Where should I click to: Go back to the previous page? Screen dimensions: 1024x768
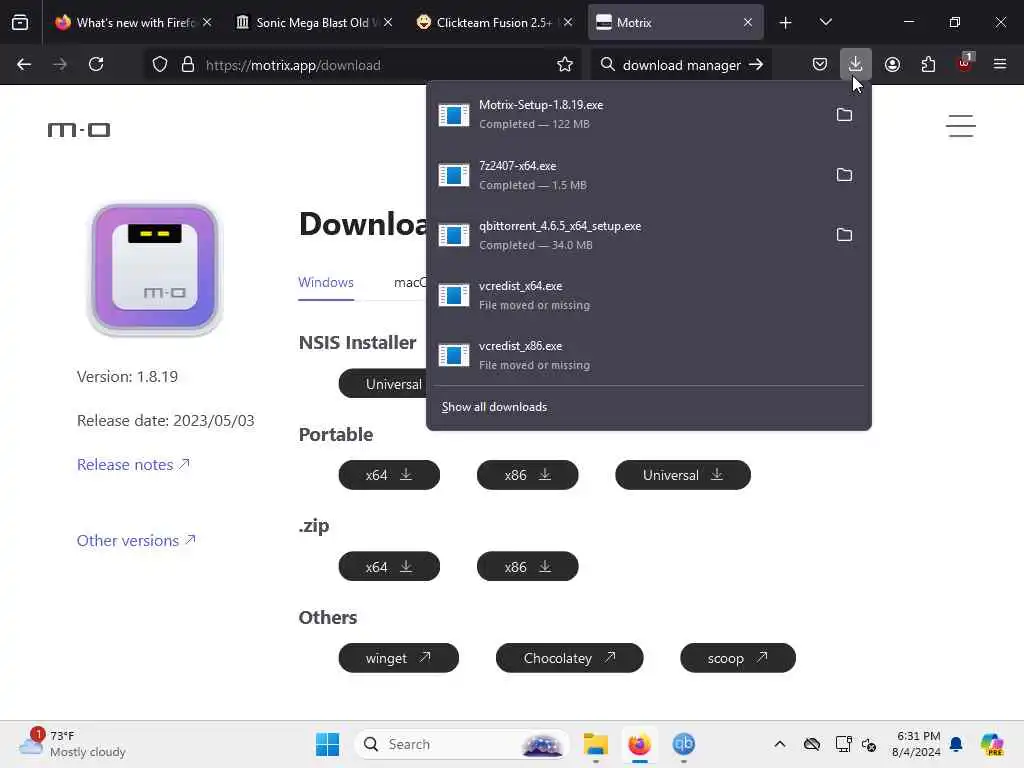[x=24, y=65]
